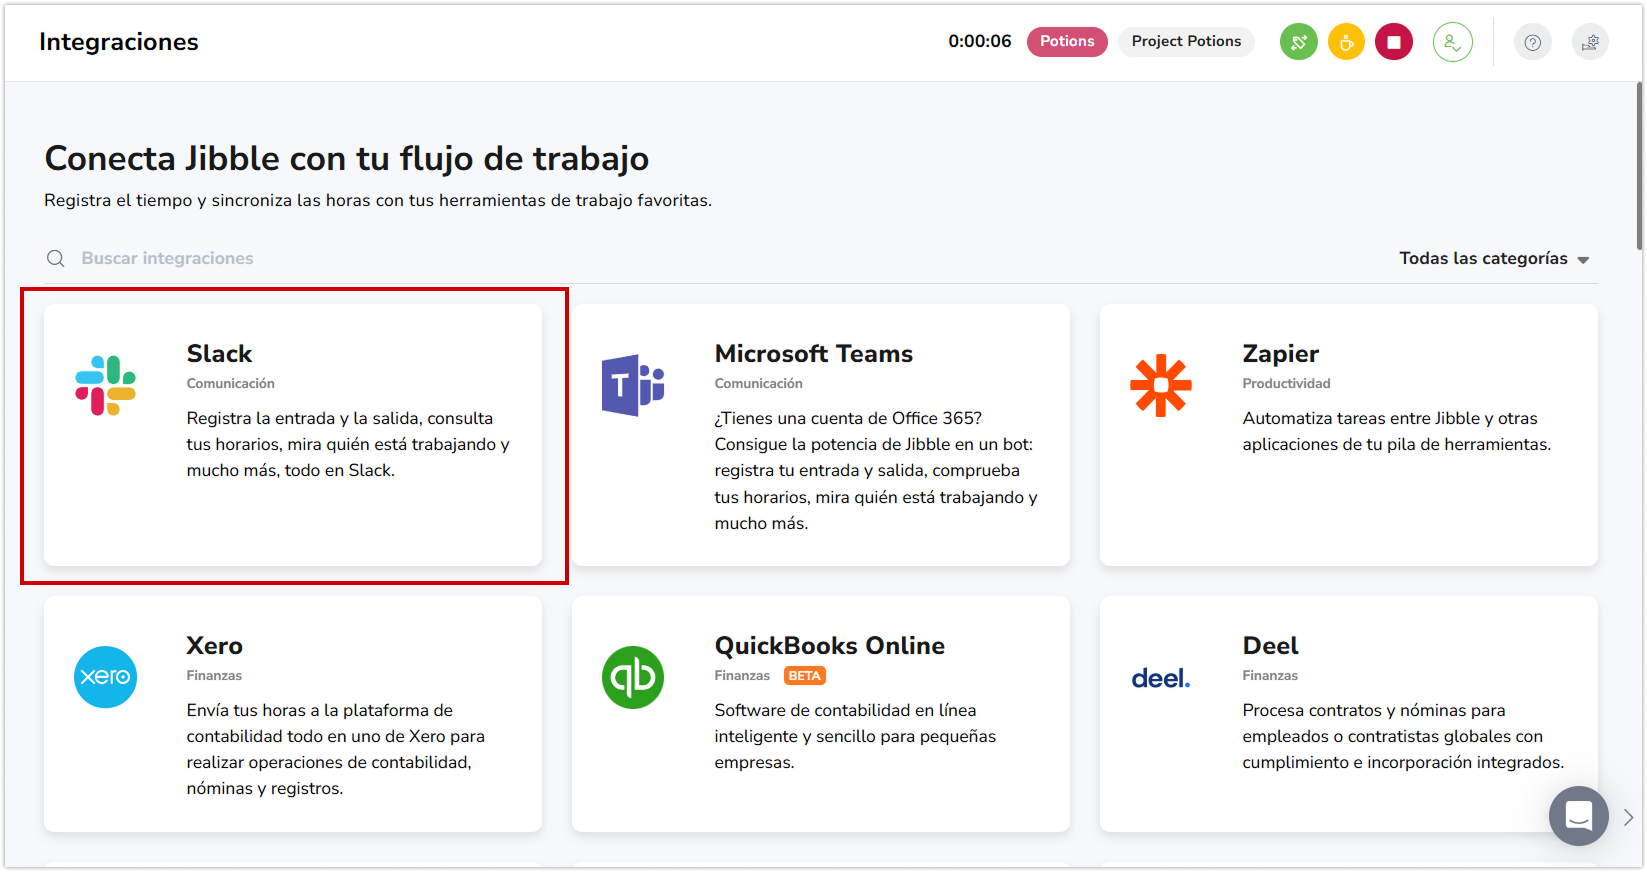1647x872 pixels.
Task: Stop the timer with the red button
Action: coord(1393,42)
